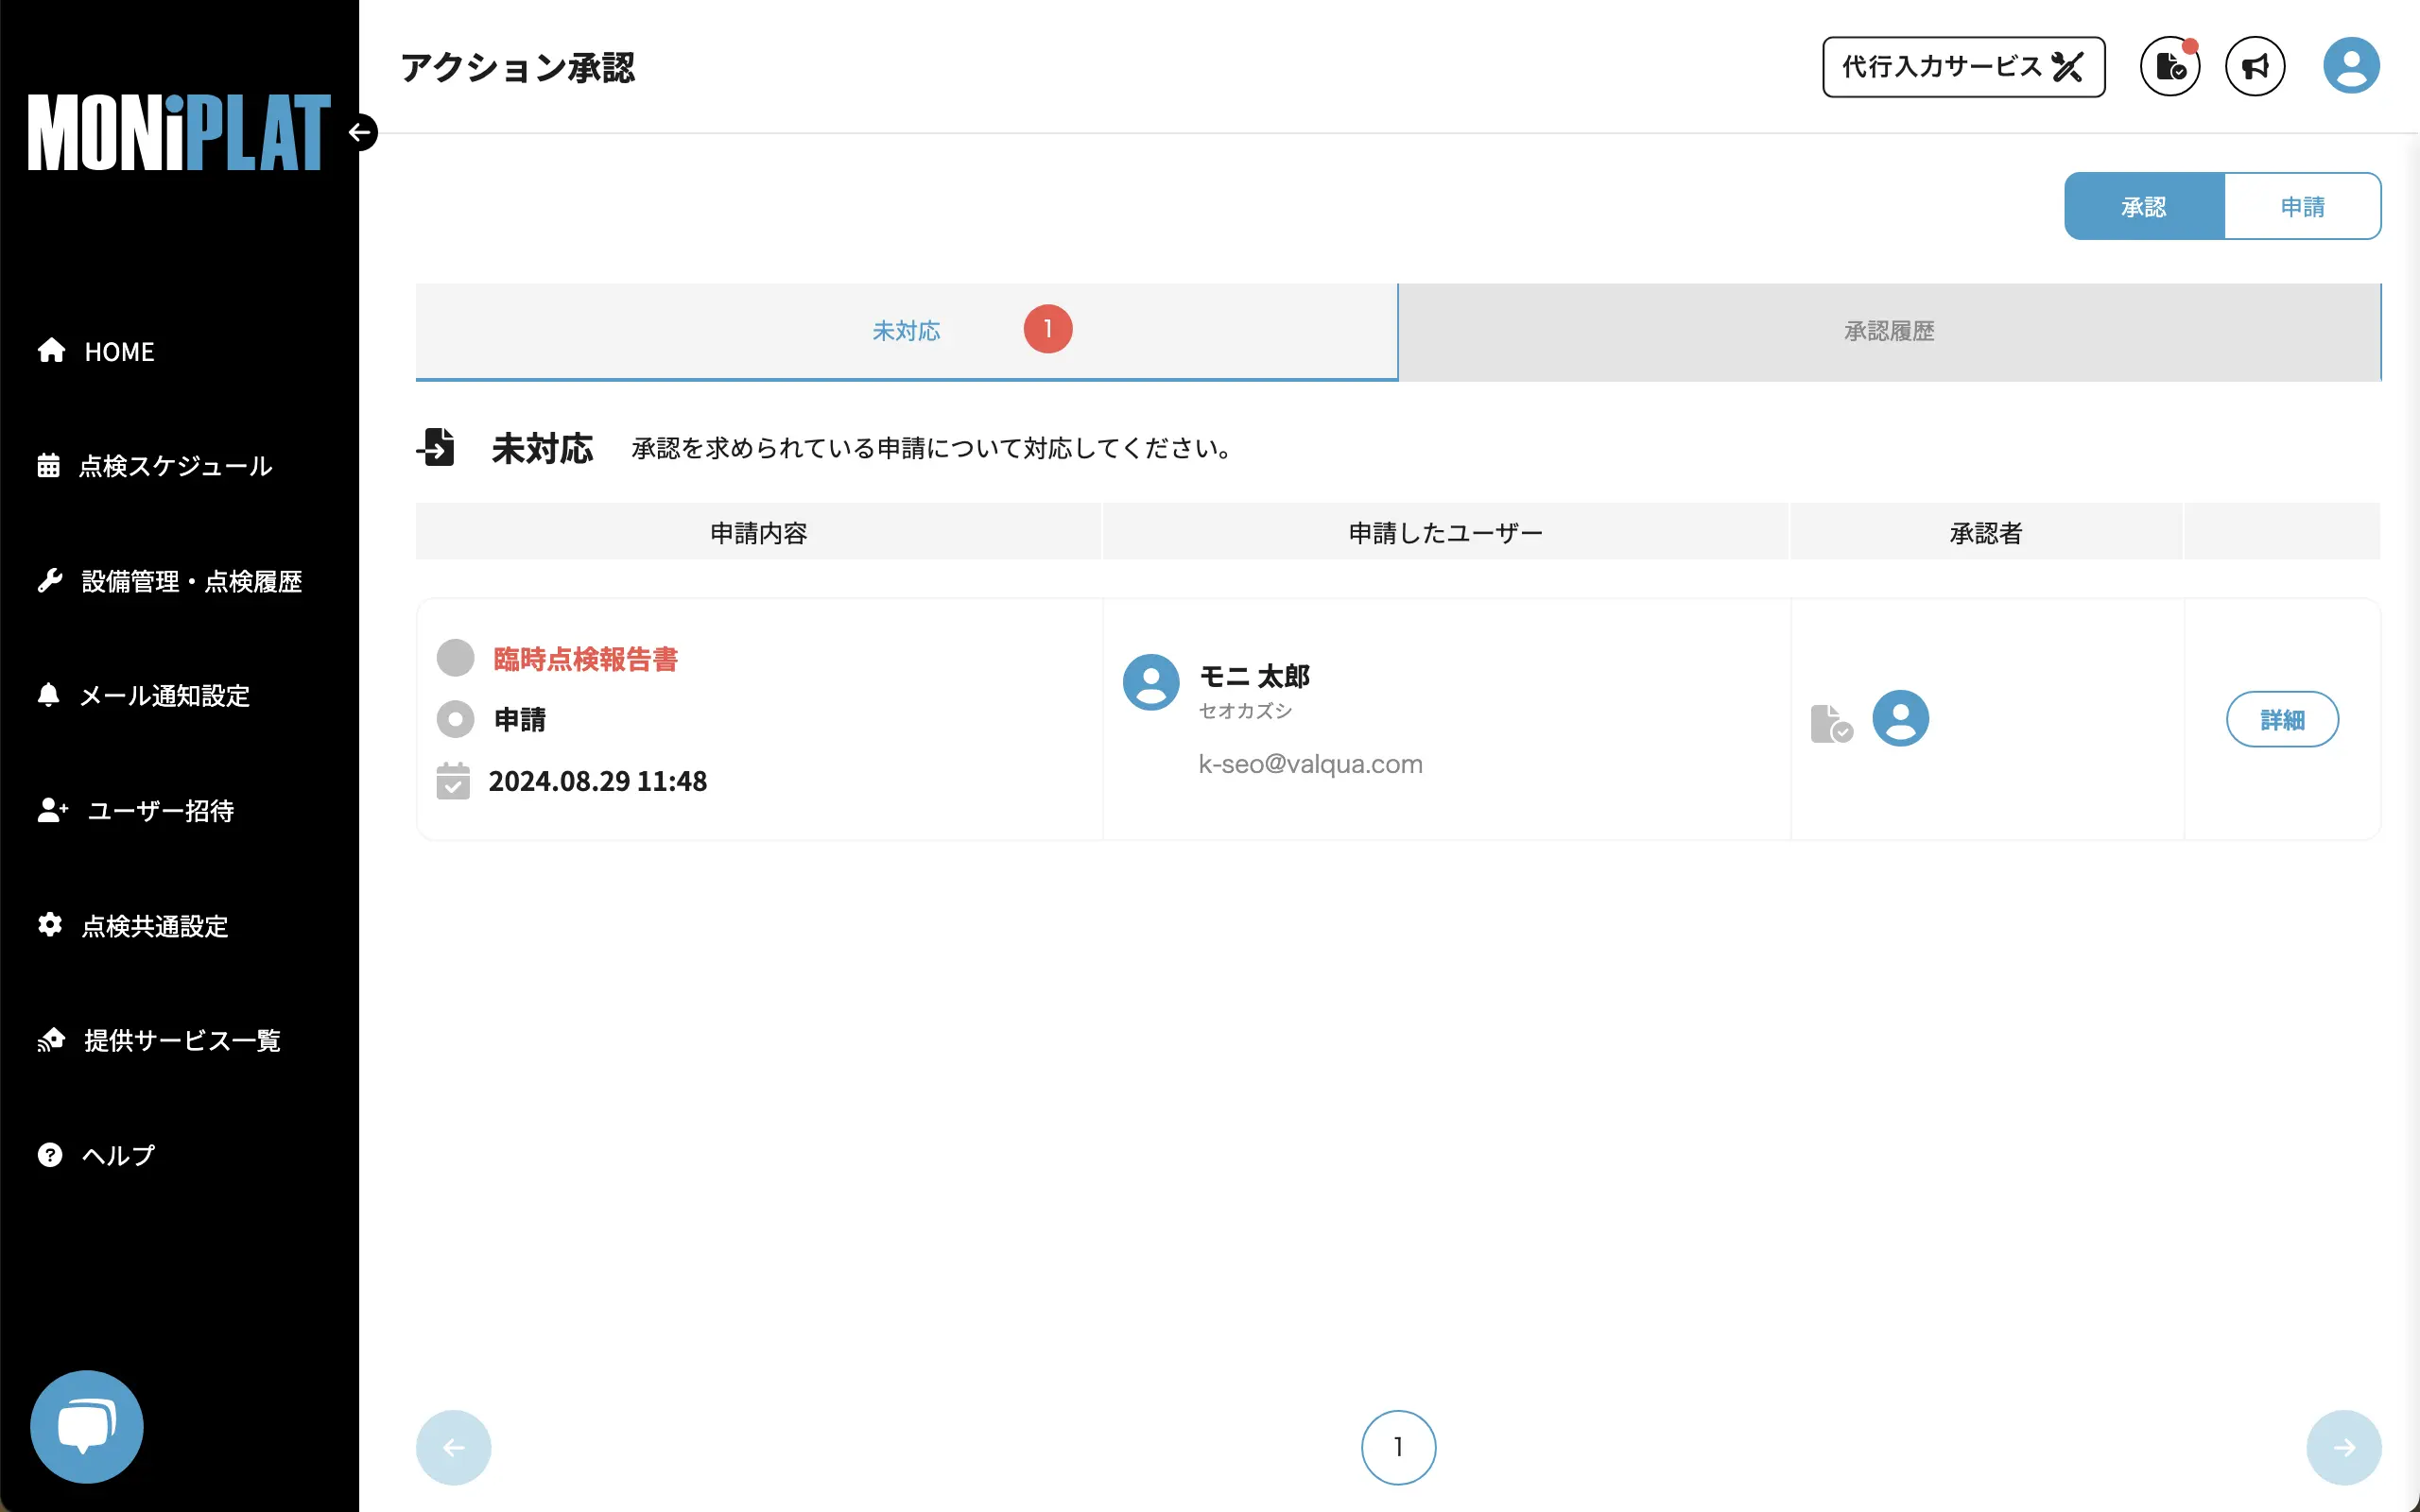Open 点検スケジュール via the calendar icon
This screenshot has width=2420, height=1512.
click(176, 466)
